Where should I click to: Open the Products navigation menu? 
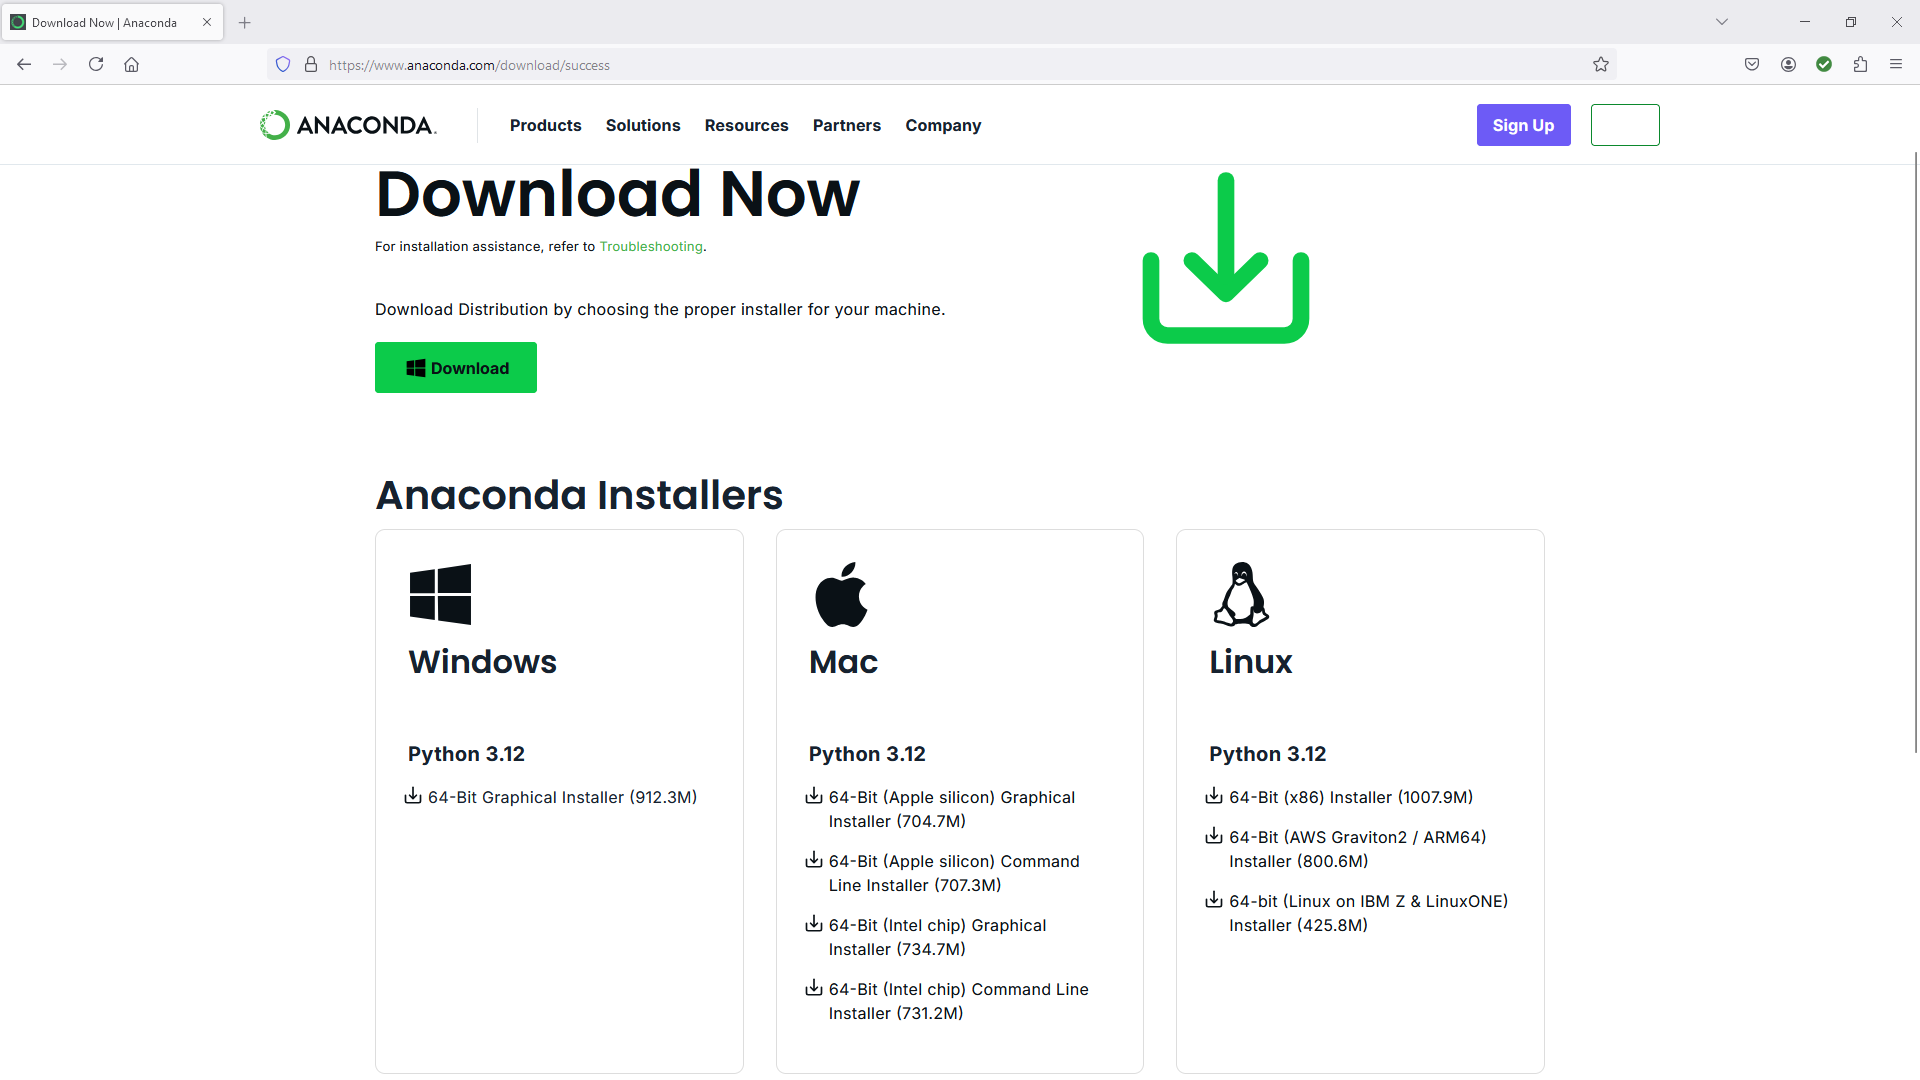pos(545,125)
